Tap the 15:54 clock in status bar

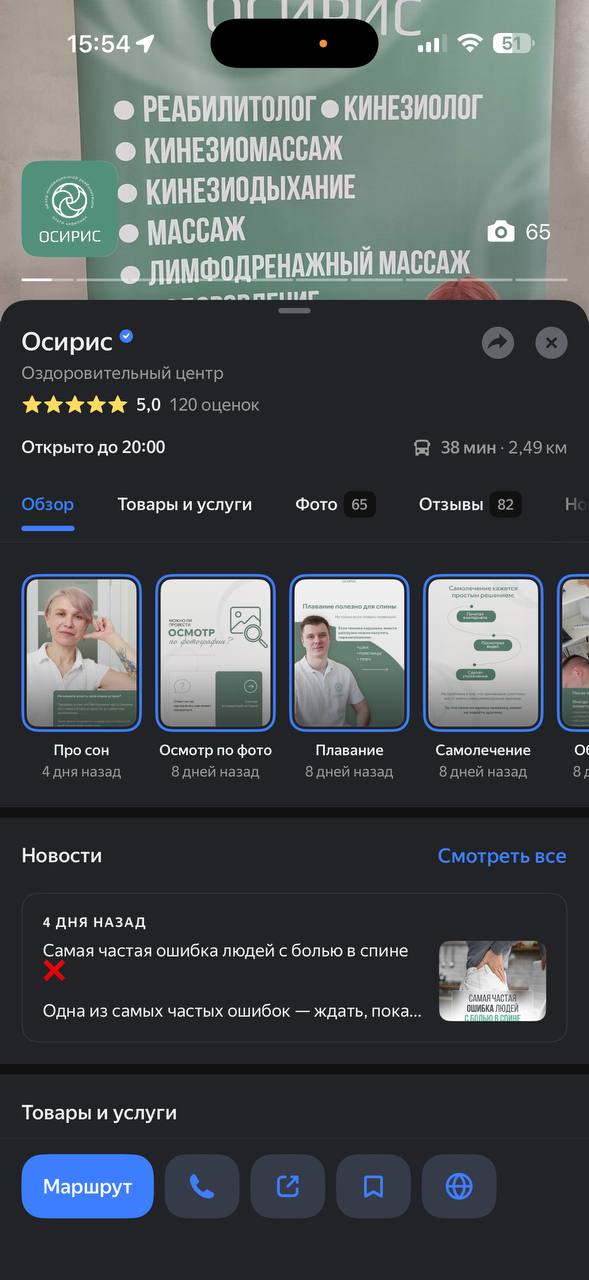99,44
